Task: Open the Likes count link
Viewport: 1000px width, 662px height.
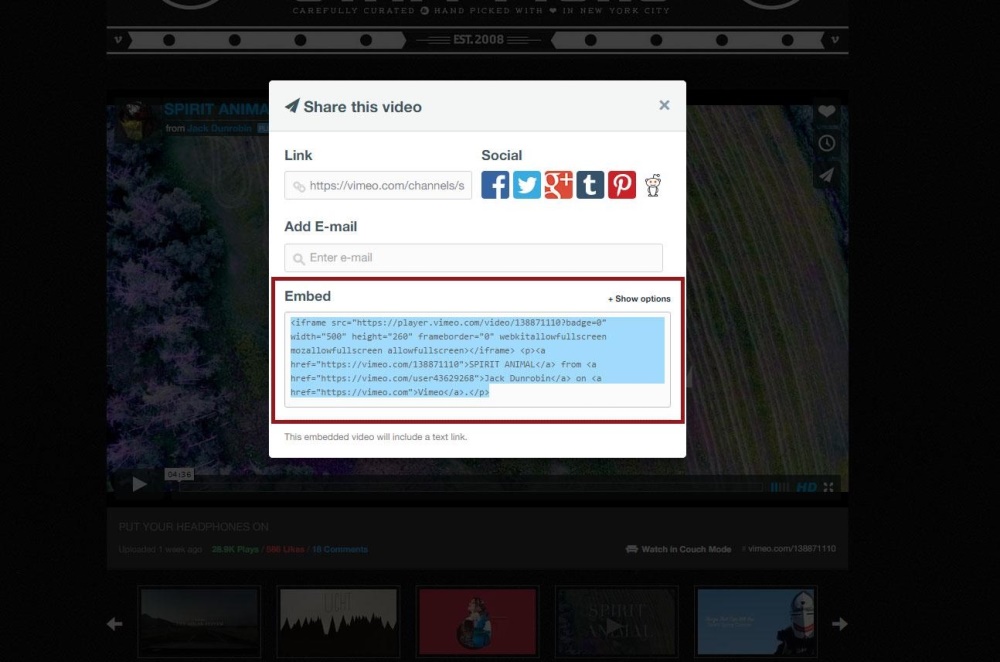Action: (x=285, y=549)
